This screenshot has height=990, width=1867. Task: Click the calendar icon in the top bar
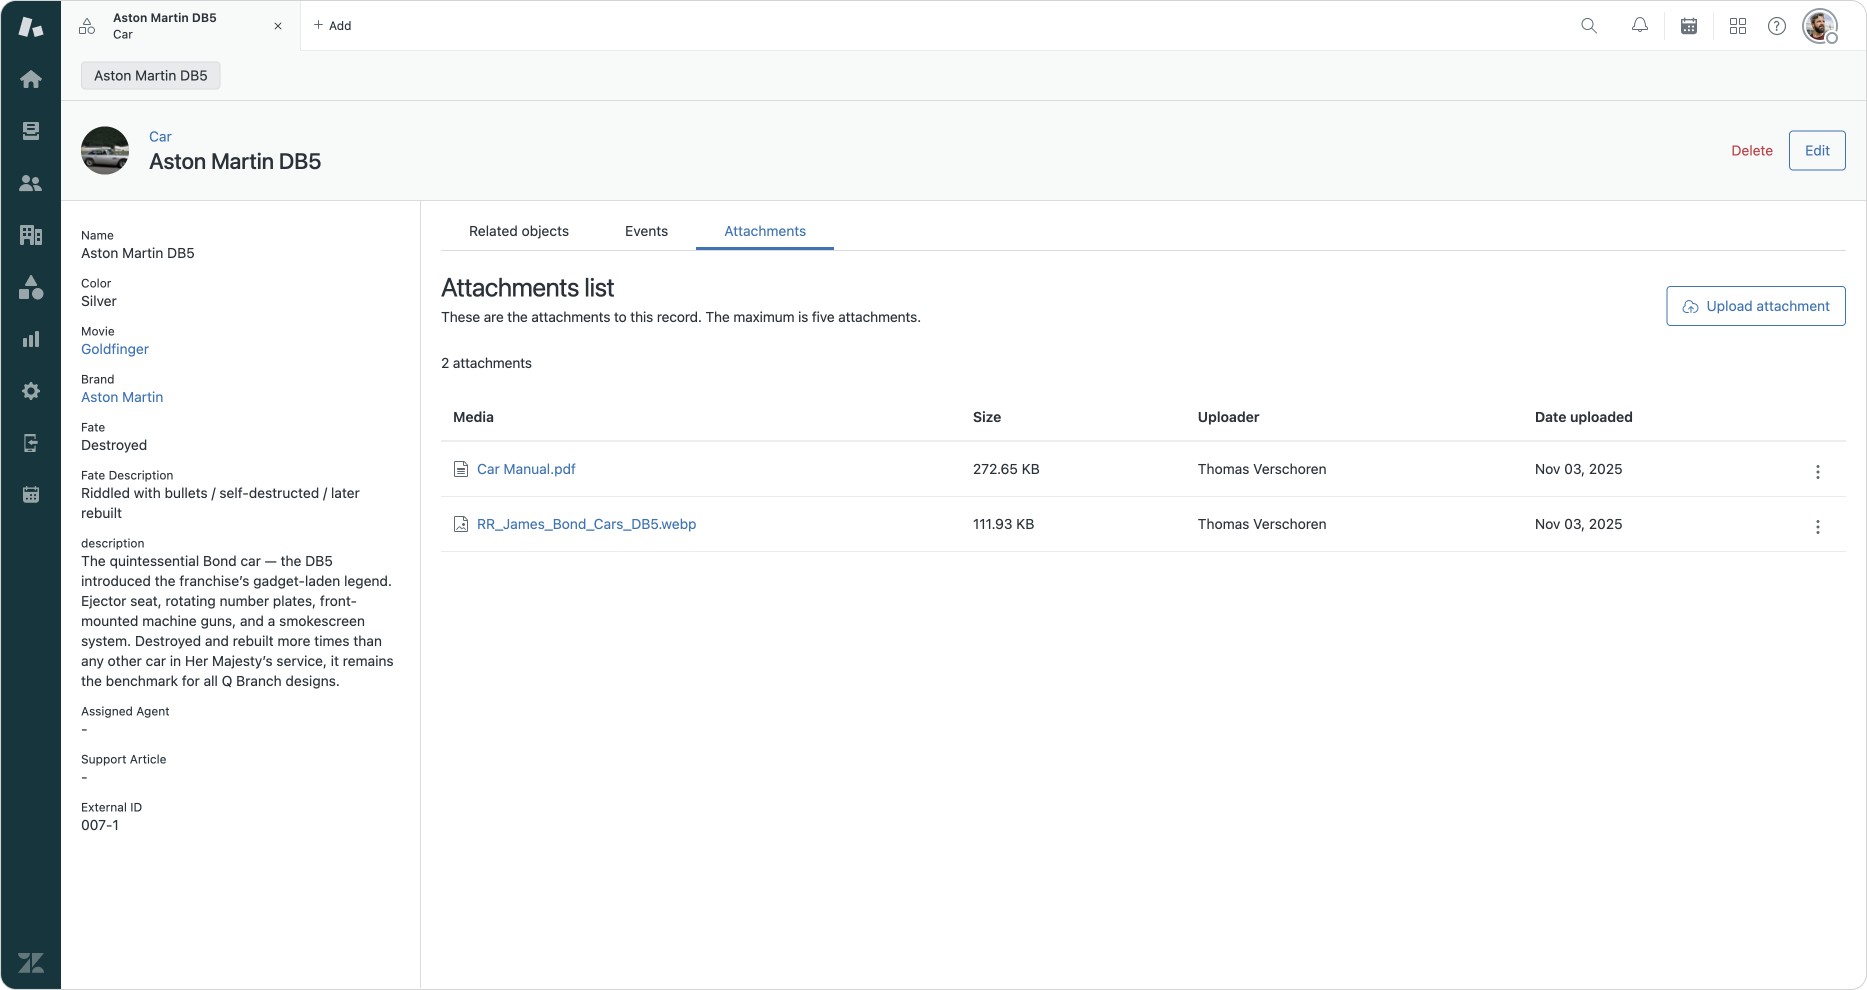coord(1689,26)
